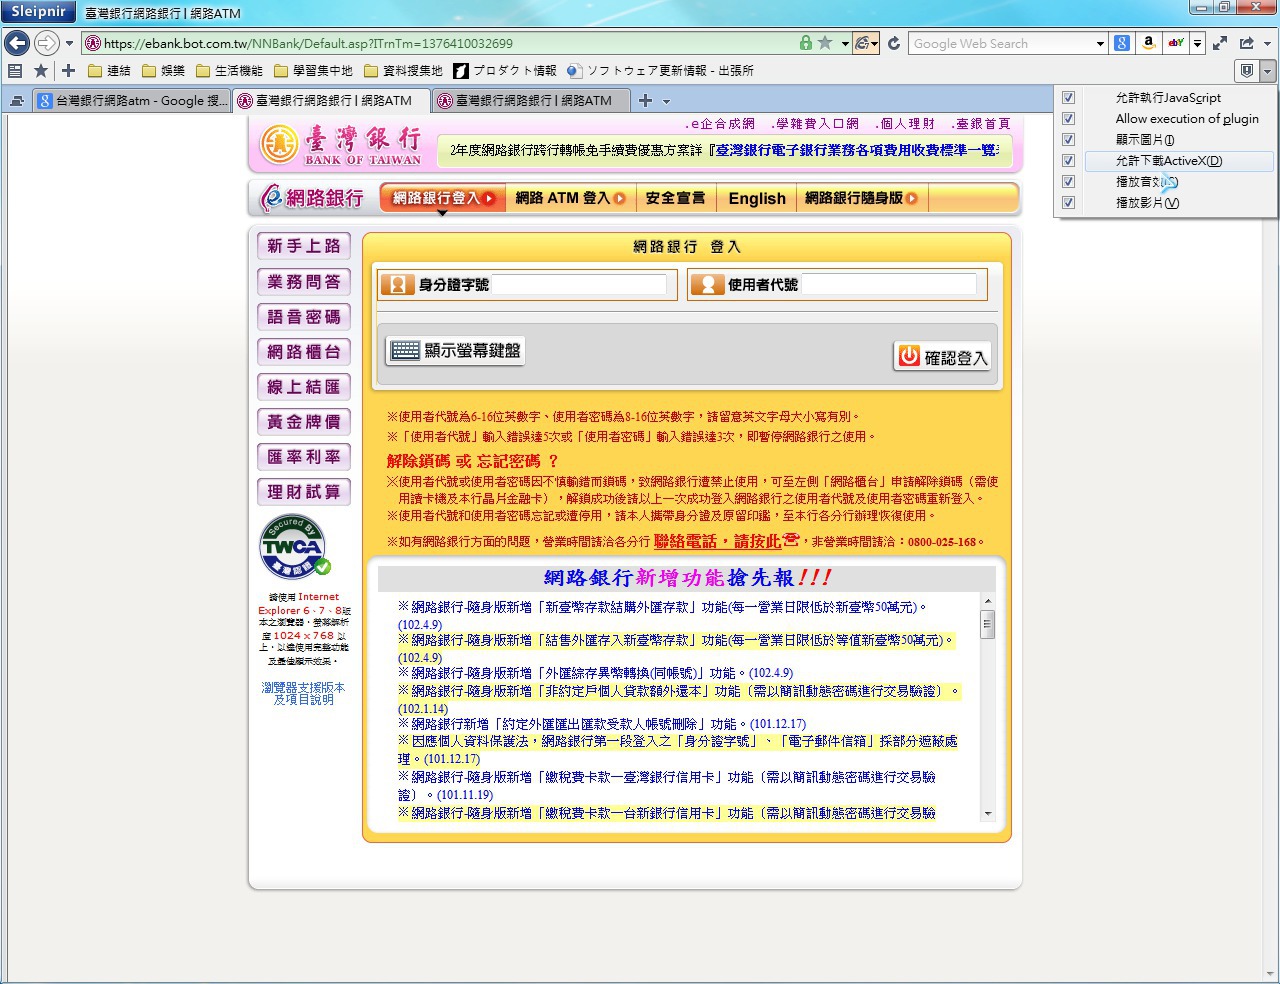Viewport: 1280px width, 984px height.
Task: Expand the search engines list dropdown
Action: point(1197,44)
